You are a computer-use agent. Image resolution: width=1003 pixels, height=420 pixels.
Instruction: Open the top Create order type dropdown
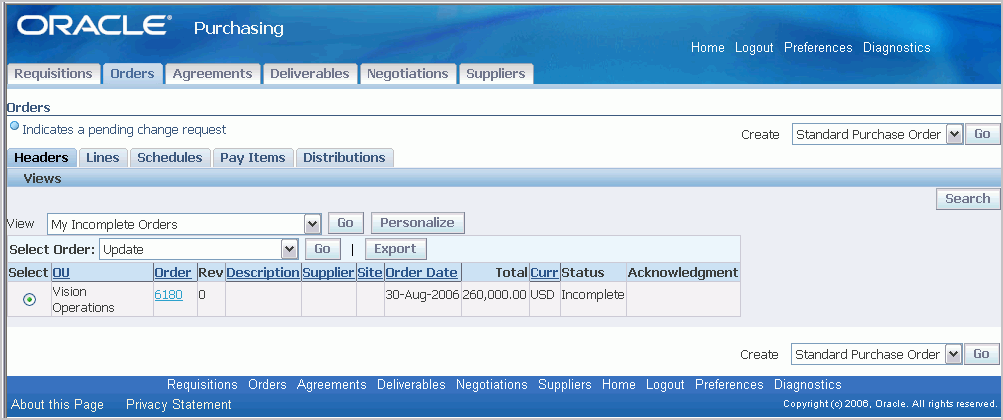(x=877, y=134)
